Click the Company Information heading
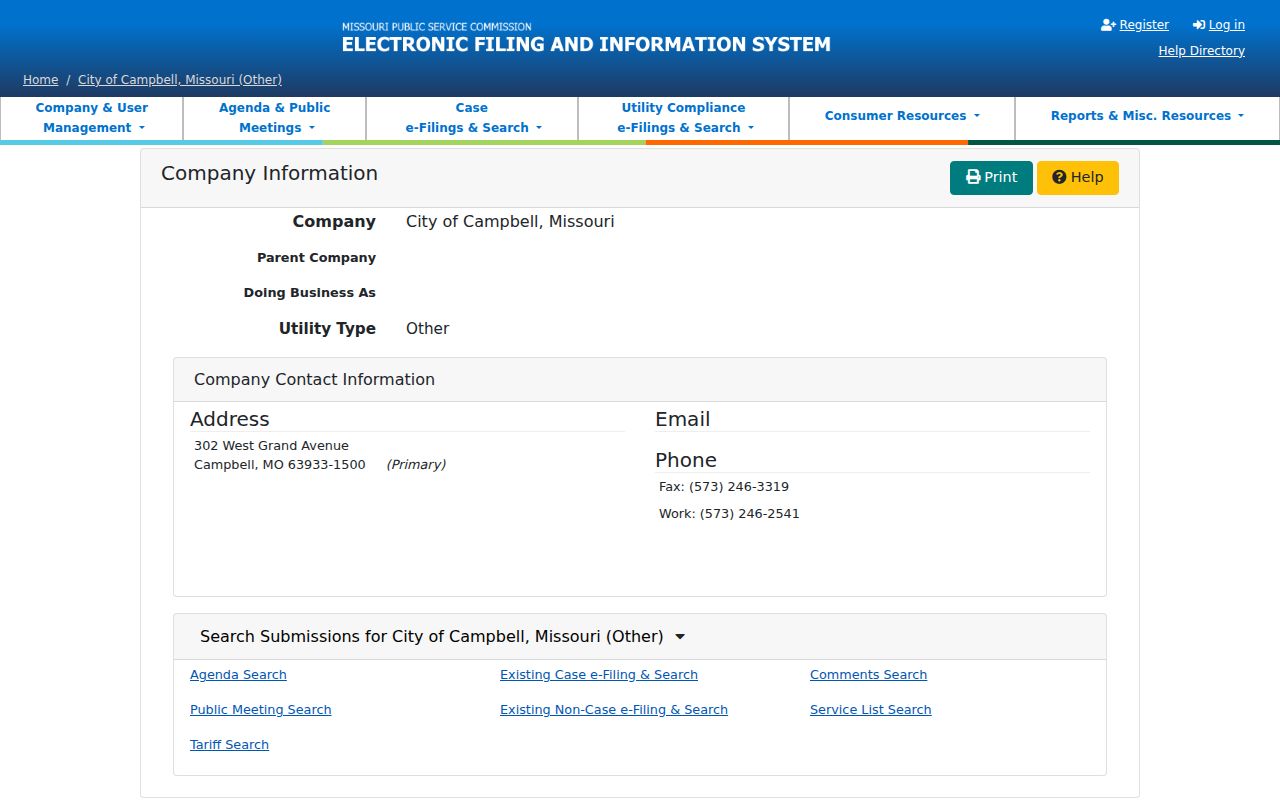The image size is (1280, 800). [269, 174]
